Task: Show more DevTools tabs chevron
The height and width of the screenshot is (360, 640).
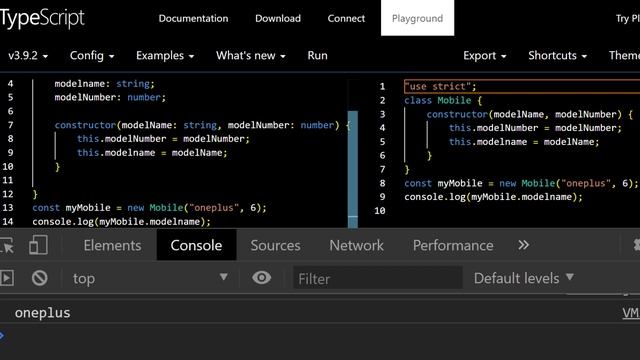Action: pos(523,245)
